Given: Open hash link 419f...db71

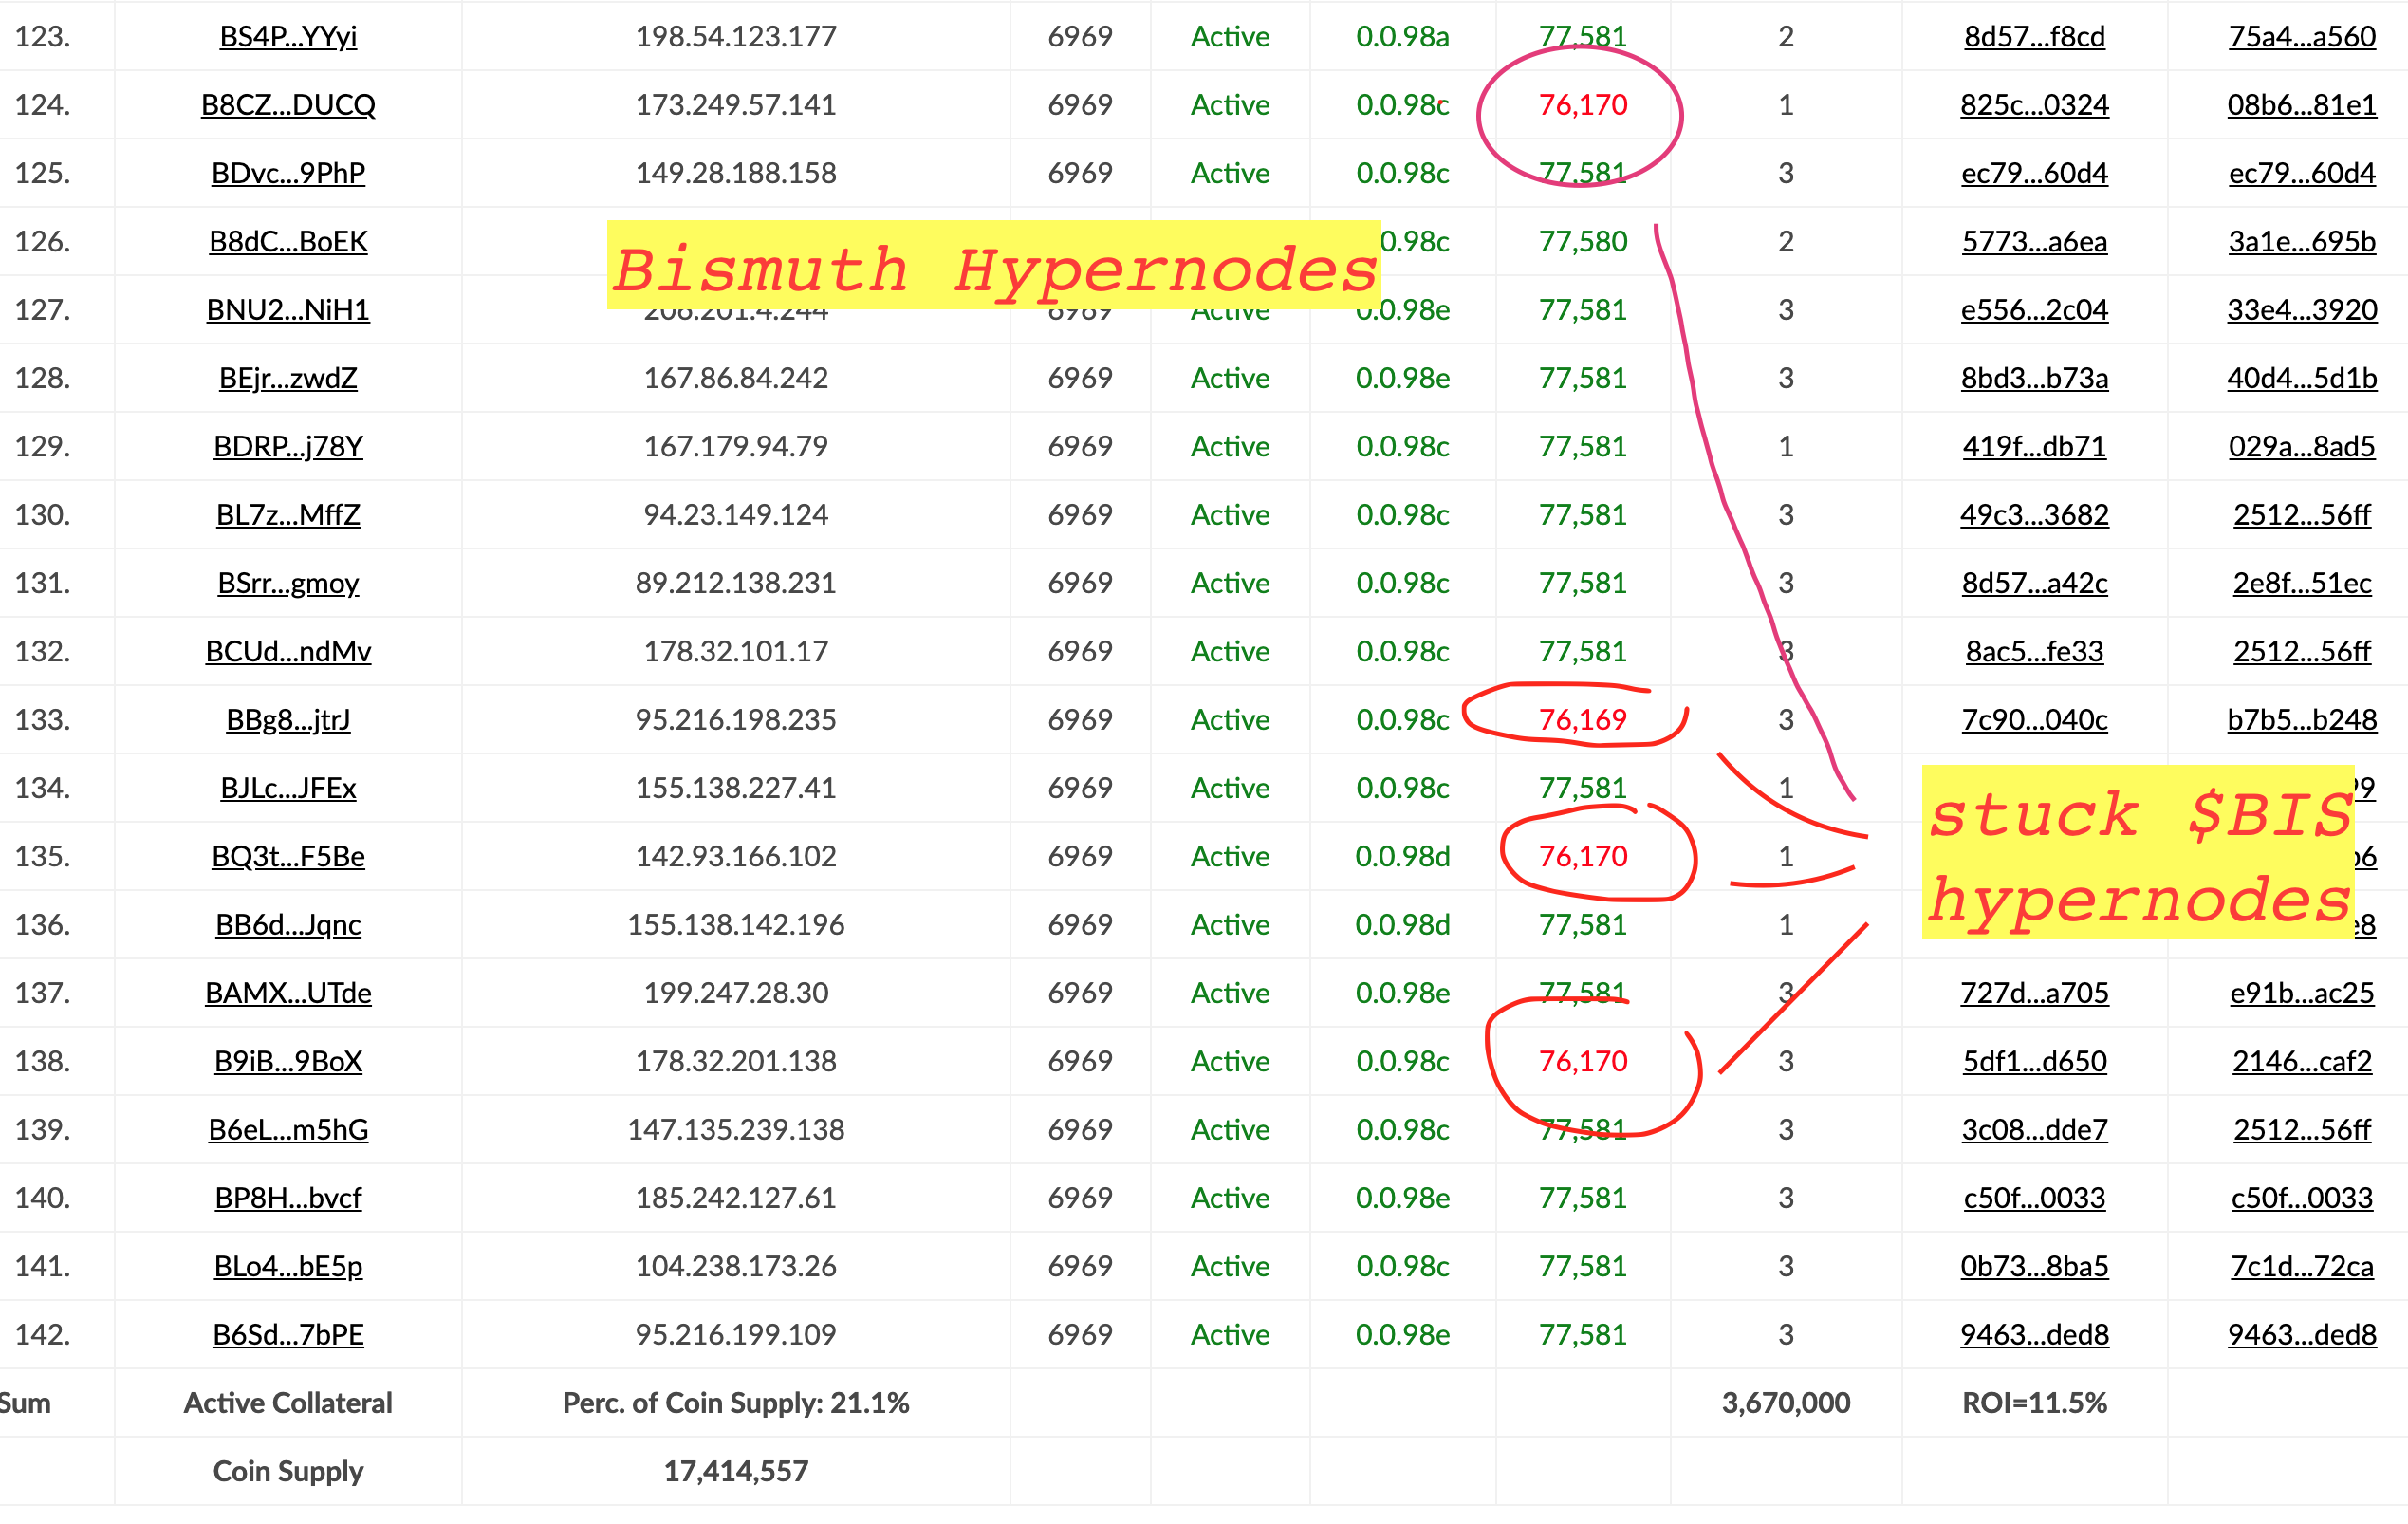Looking at the screenshot, I should point(2034,446).
